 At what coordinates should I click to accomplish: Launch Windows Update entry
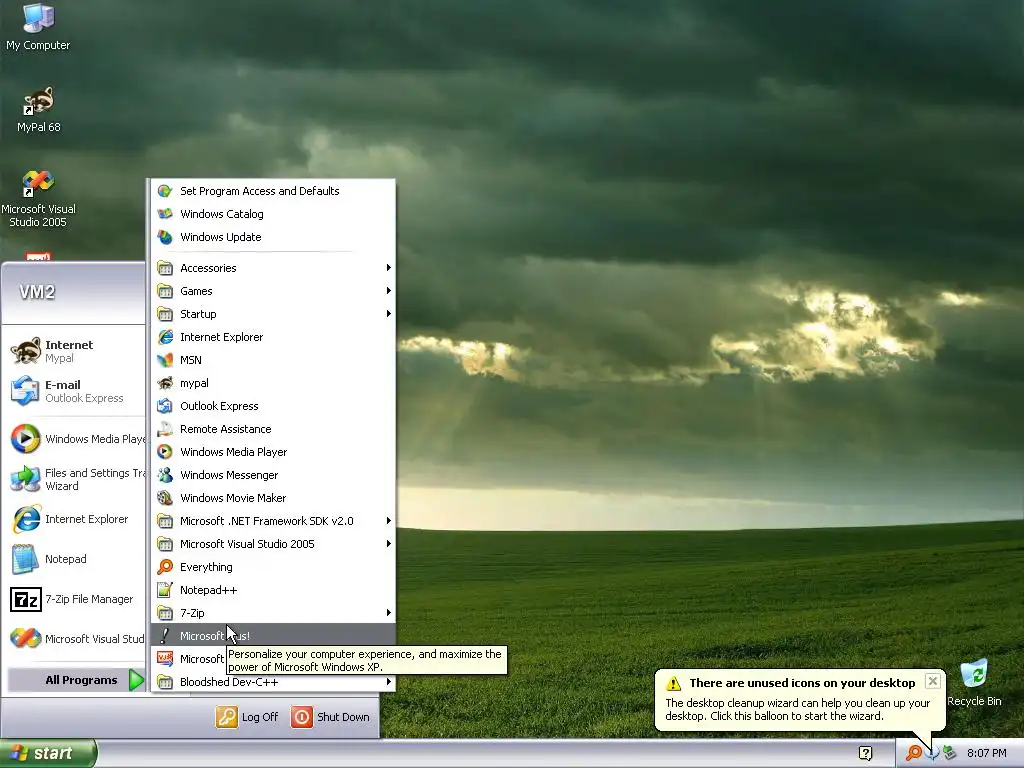273,236
